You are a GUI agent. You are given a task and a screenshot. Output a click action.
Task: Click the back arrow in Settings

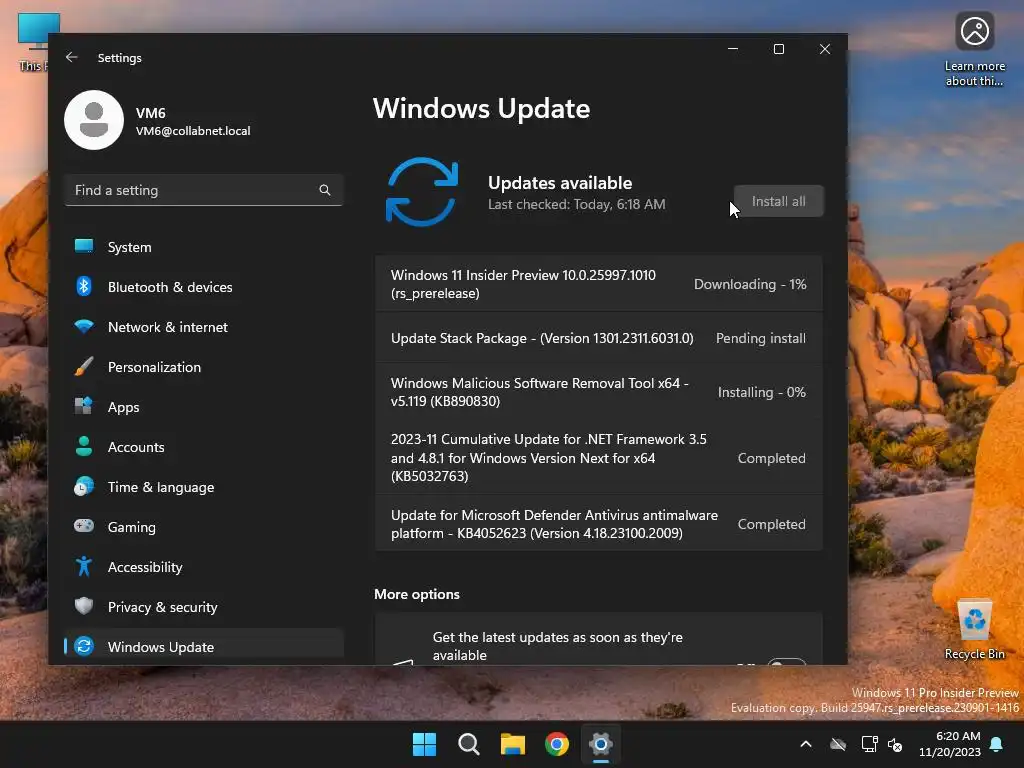pyautogui.click(x=72, y=57)
